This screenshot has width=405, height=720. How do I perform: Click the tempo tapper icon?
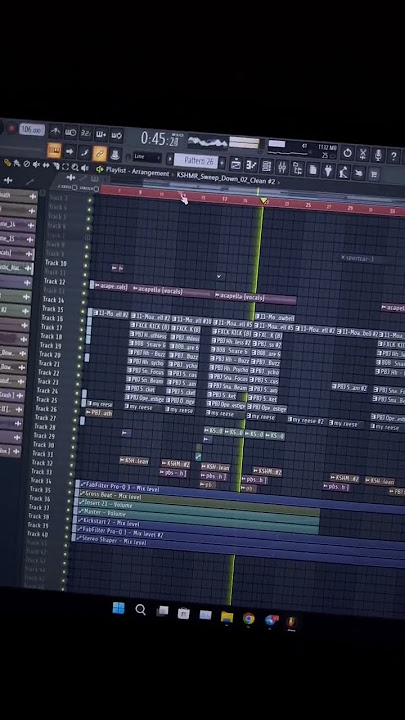pyautogui.click(x=343, y=173)
